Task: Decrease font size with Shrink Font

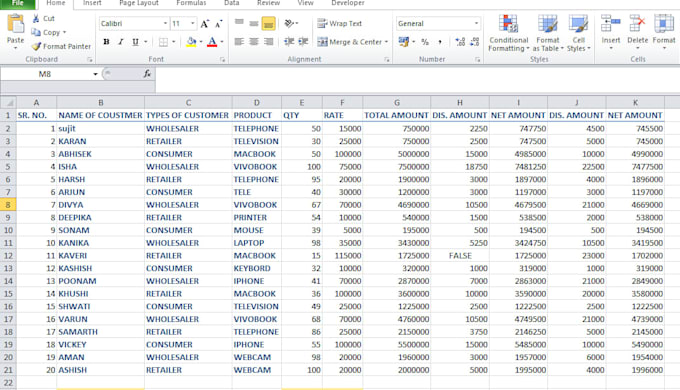Action: tap(219, 23)
